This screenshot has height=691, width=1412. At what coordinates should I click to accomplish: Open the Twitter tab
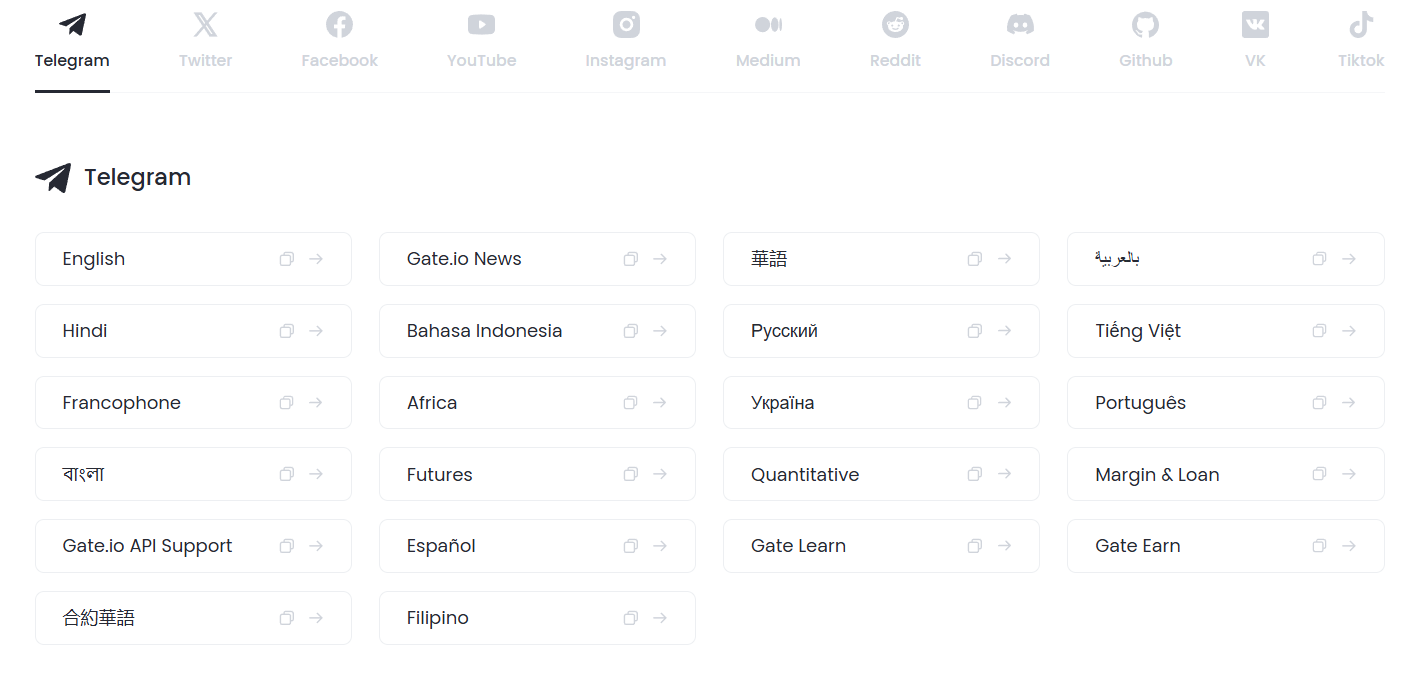205,41
